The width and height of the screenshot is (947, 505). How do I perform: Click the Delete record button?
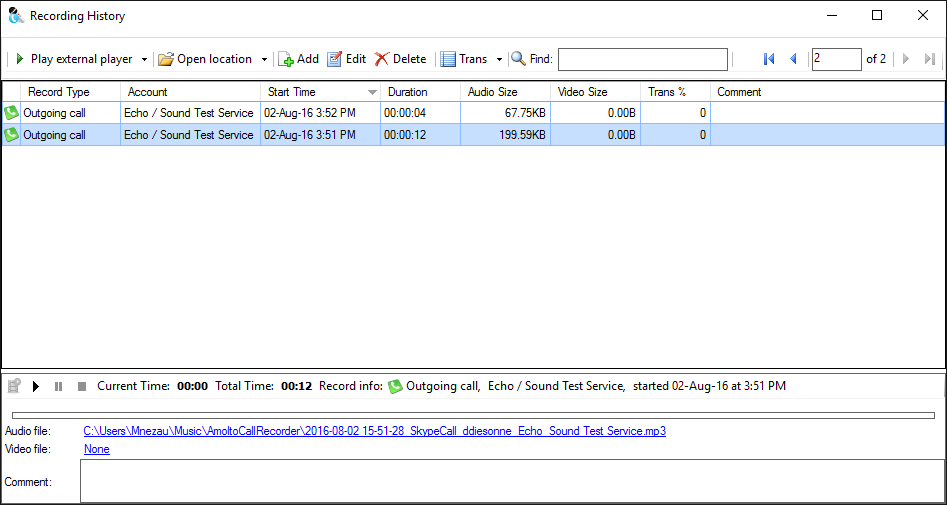[x=400, y=59]
